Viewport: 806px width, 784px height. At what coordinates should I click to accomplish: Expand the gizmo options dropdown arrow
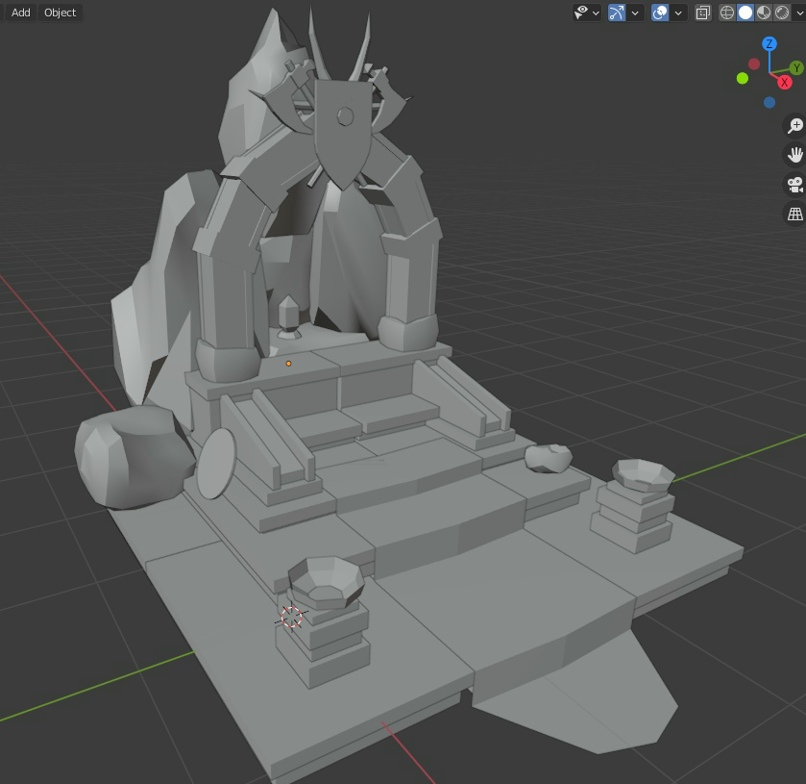[x=636, y=12]
